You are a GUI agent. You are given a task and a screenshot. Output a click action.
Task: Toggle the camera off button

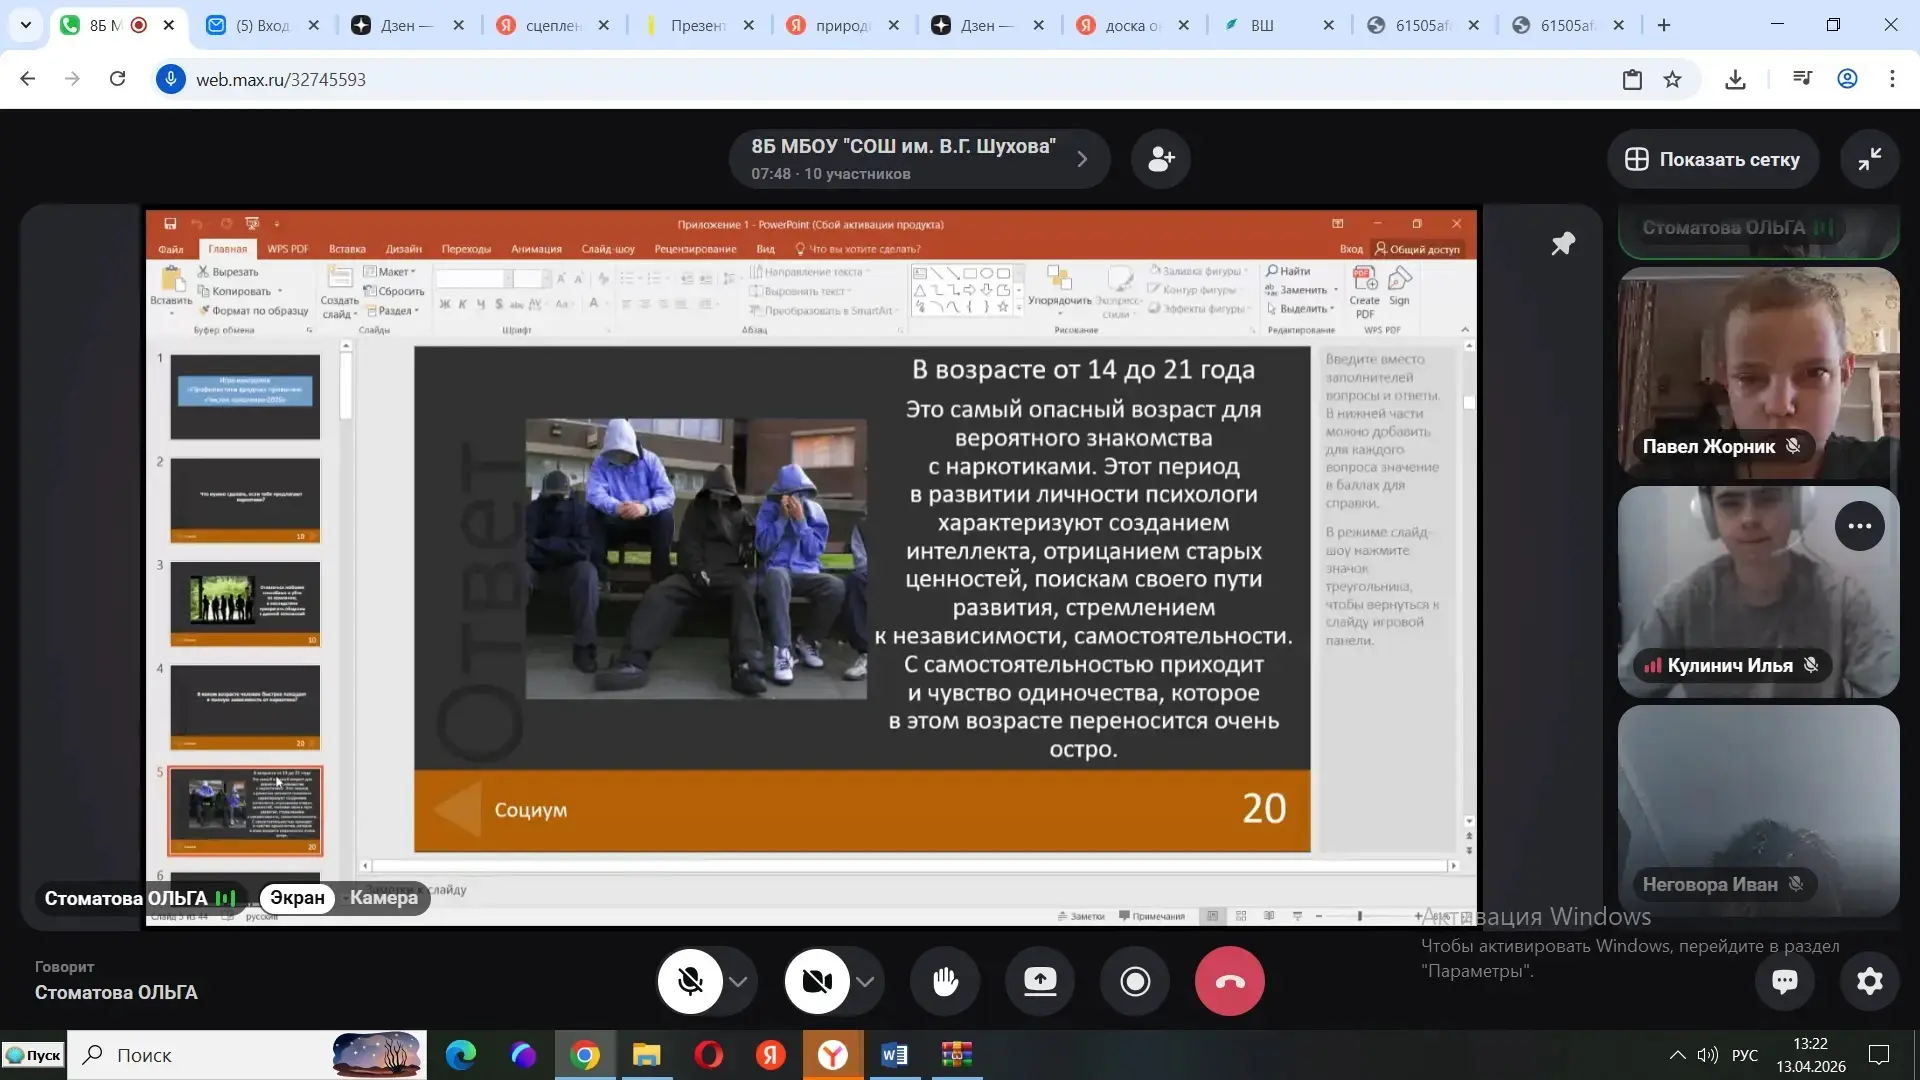tap(817, 981)
